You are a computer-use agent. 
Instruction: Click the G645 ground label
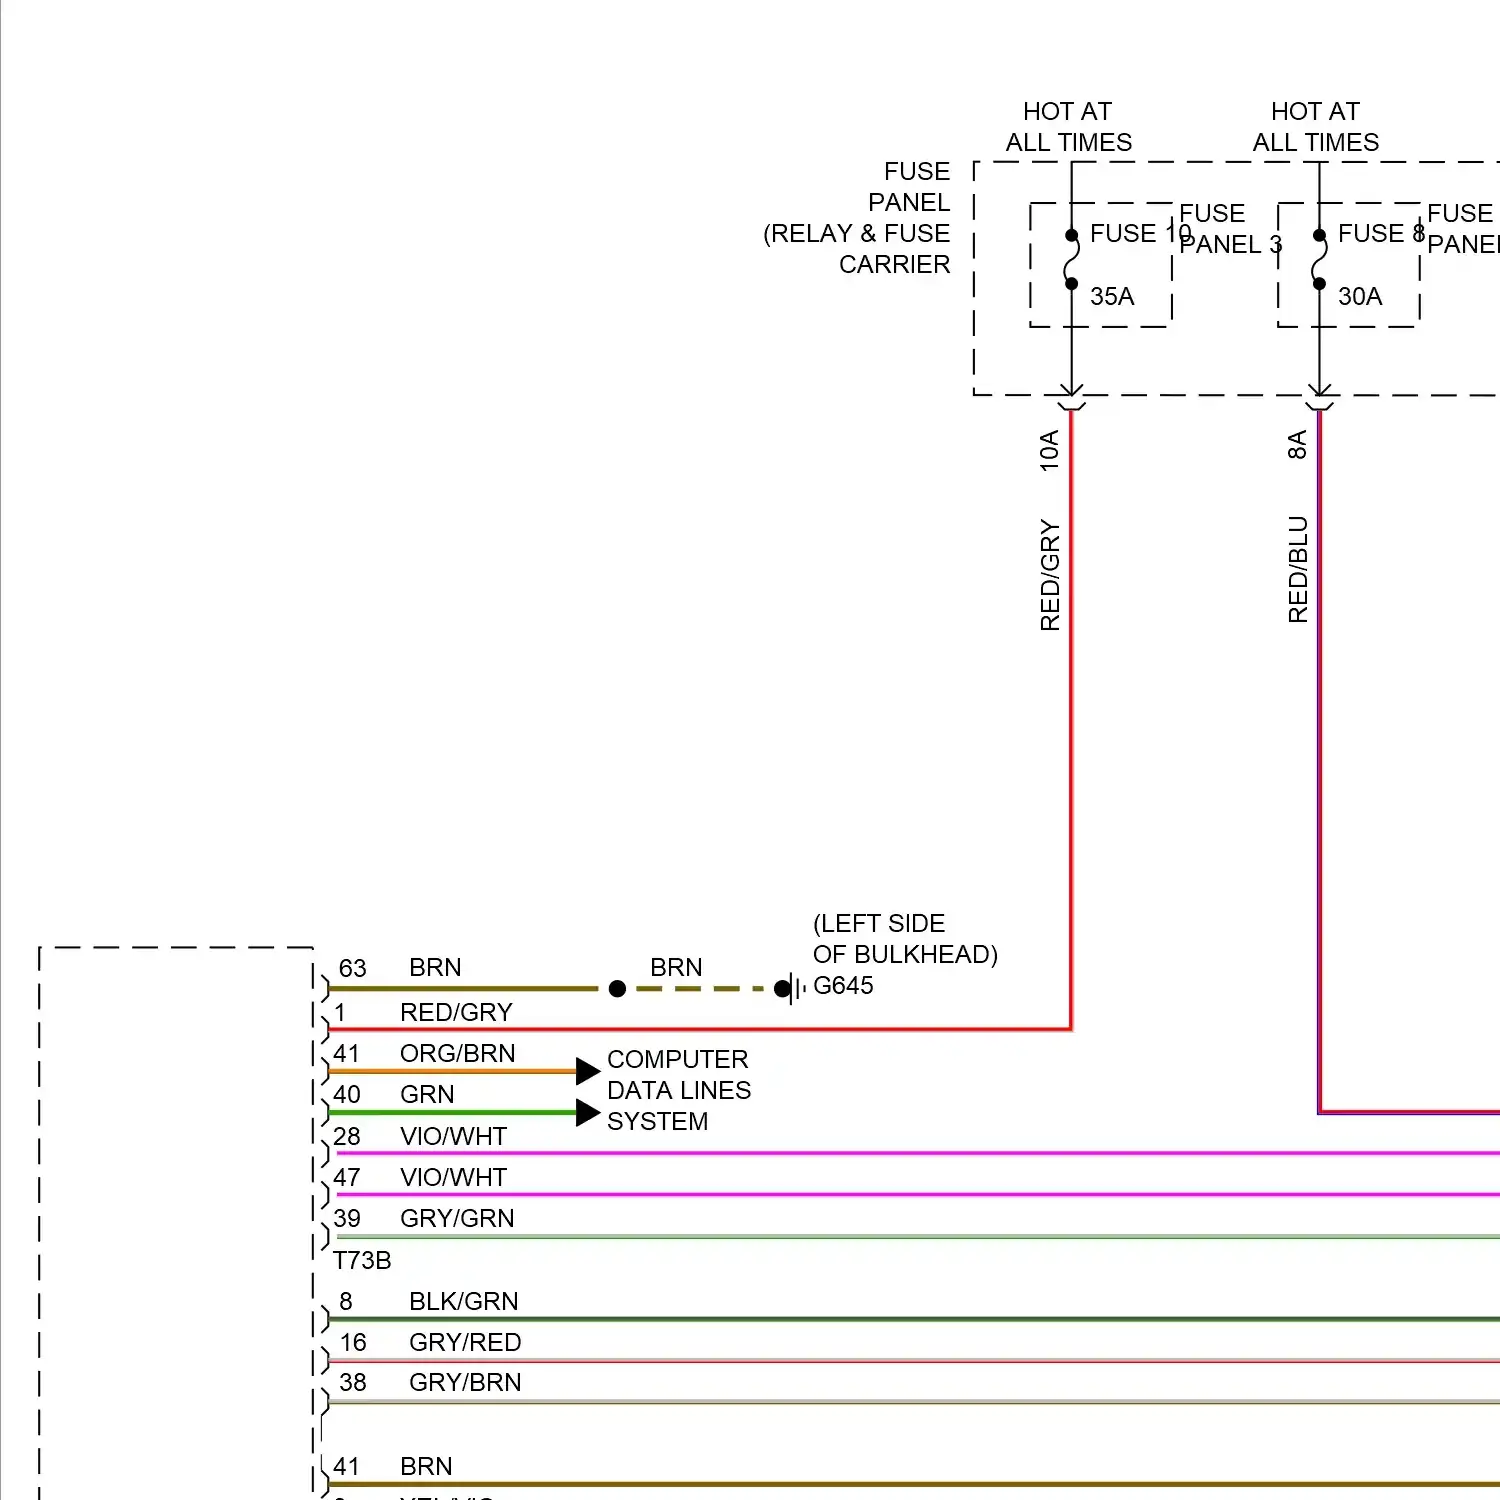tap(843, 986)
